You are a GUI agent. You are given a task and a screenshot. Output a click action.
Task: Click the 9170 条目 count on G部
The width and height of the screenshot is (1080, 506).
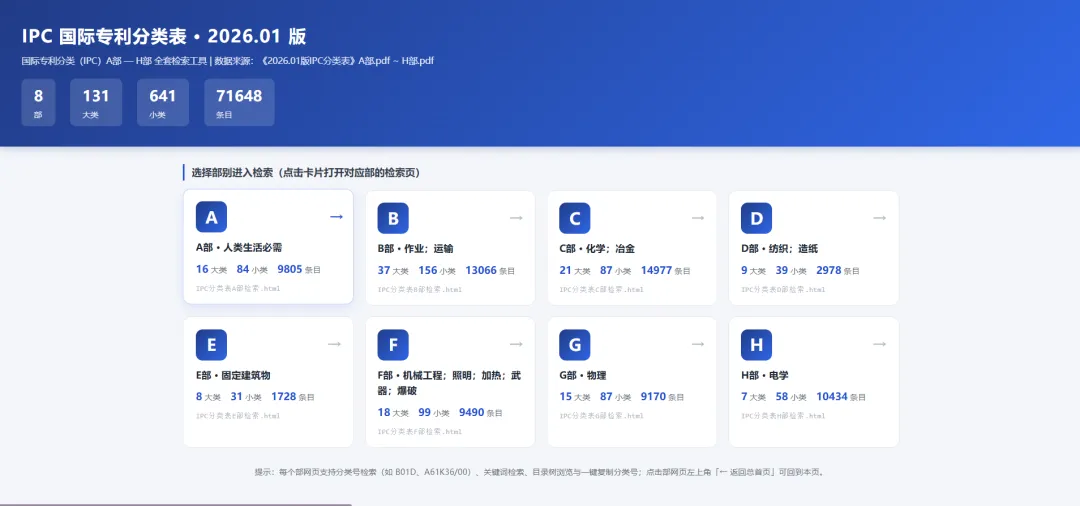pos(662,397)
